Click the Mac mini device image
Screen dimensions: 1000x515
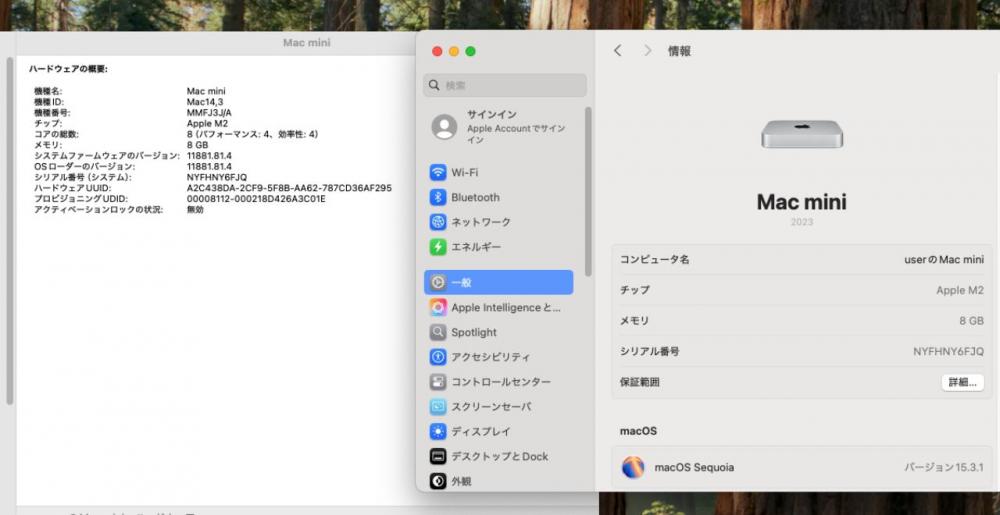pyautogui.click(x=802, y=134)
